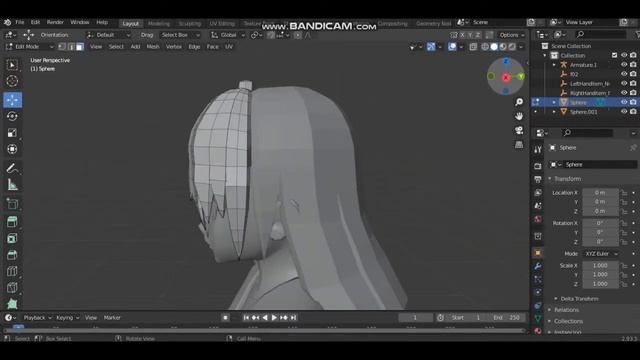The height and width of the screenshot is (360, 640).
Task: Select the Select Box tool in toolbar
Action: (12, 65)
